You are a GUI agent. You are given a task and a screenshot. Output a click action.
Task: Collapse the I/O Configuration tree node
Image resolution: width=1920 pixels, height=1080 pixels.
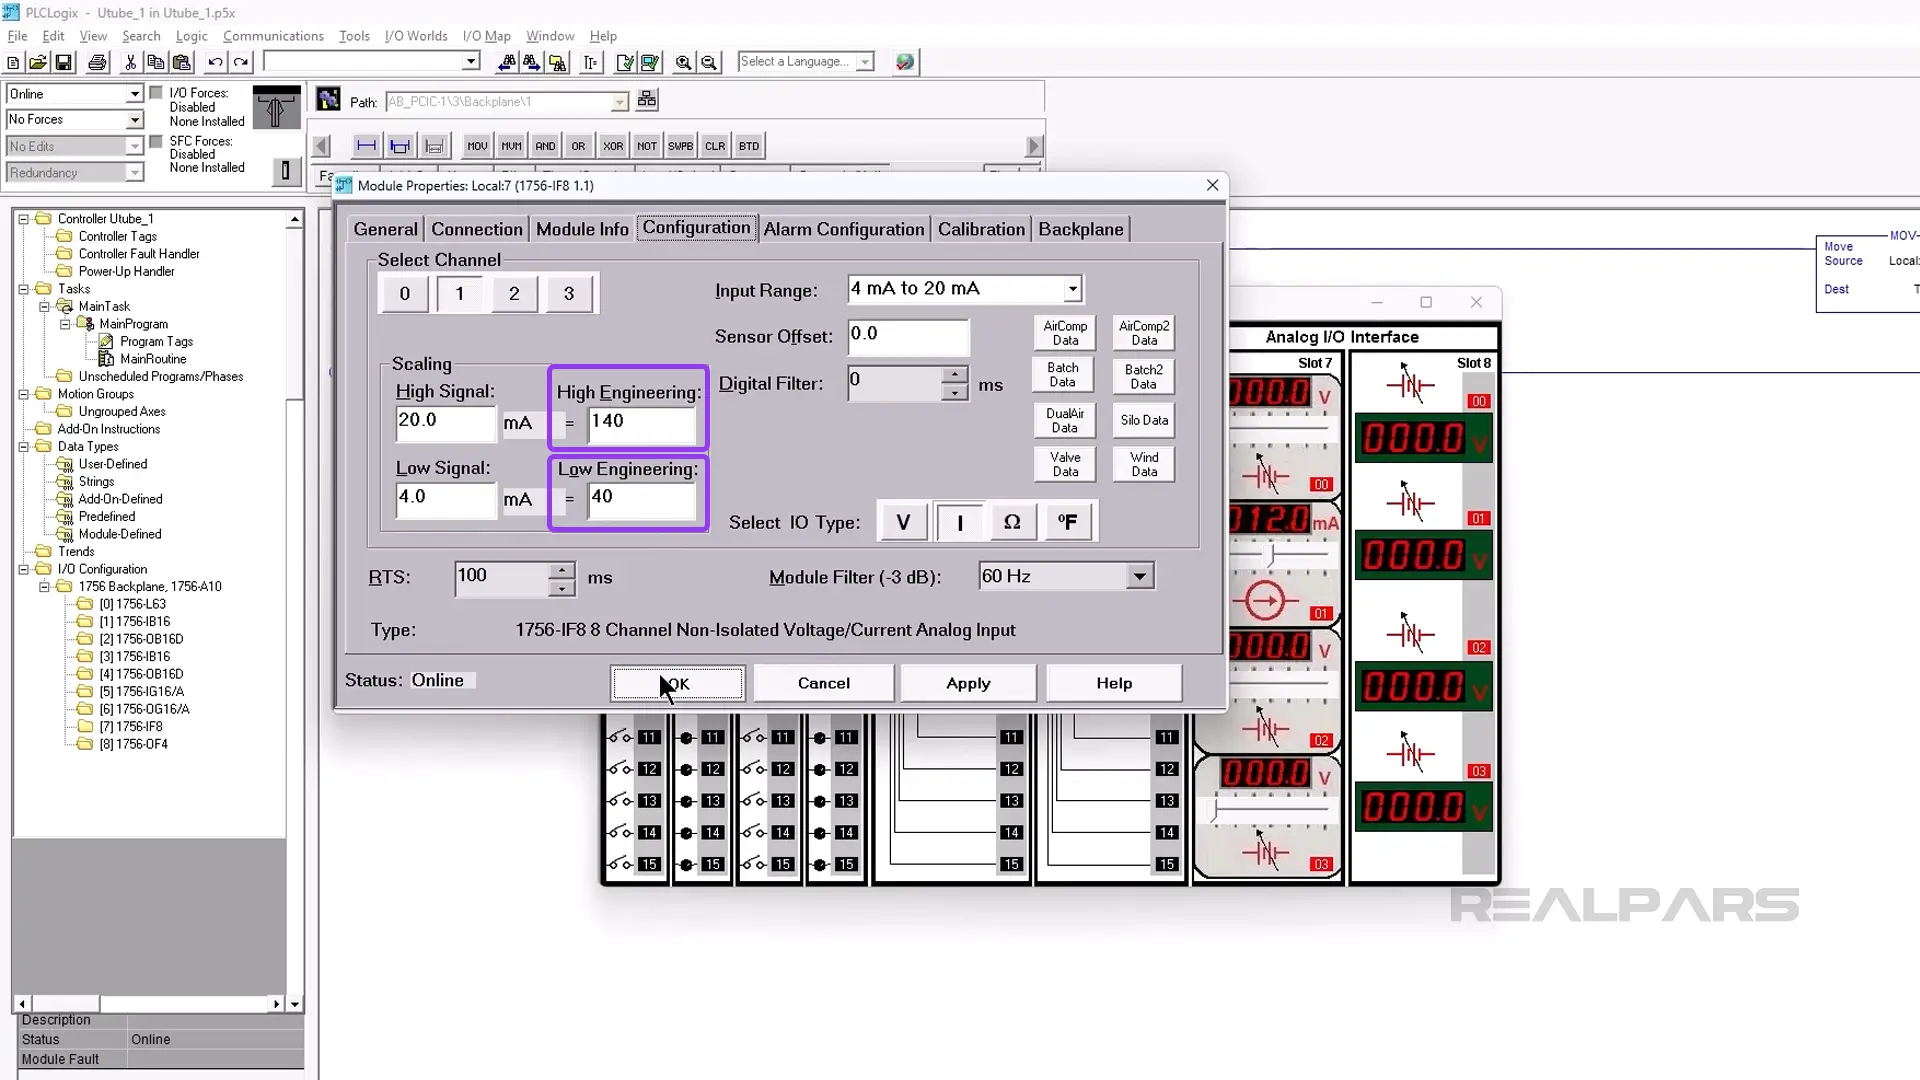23,569
